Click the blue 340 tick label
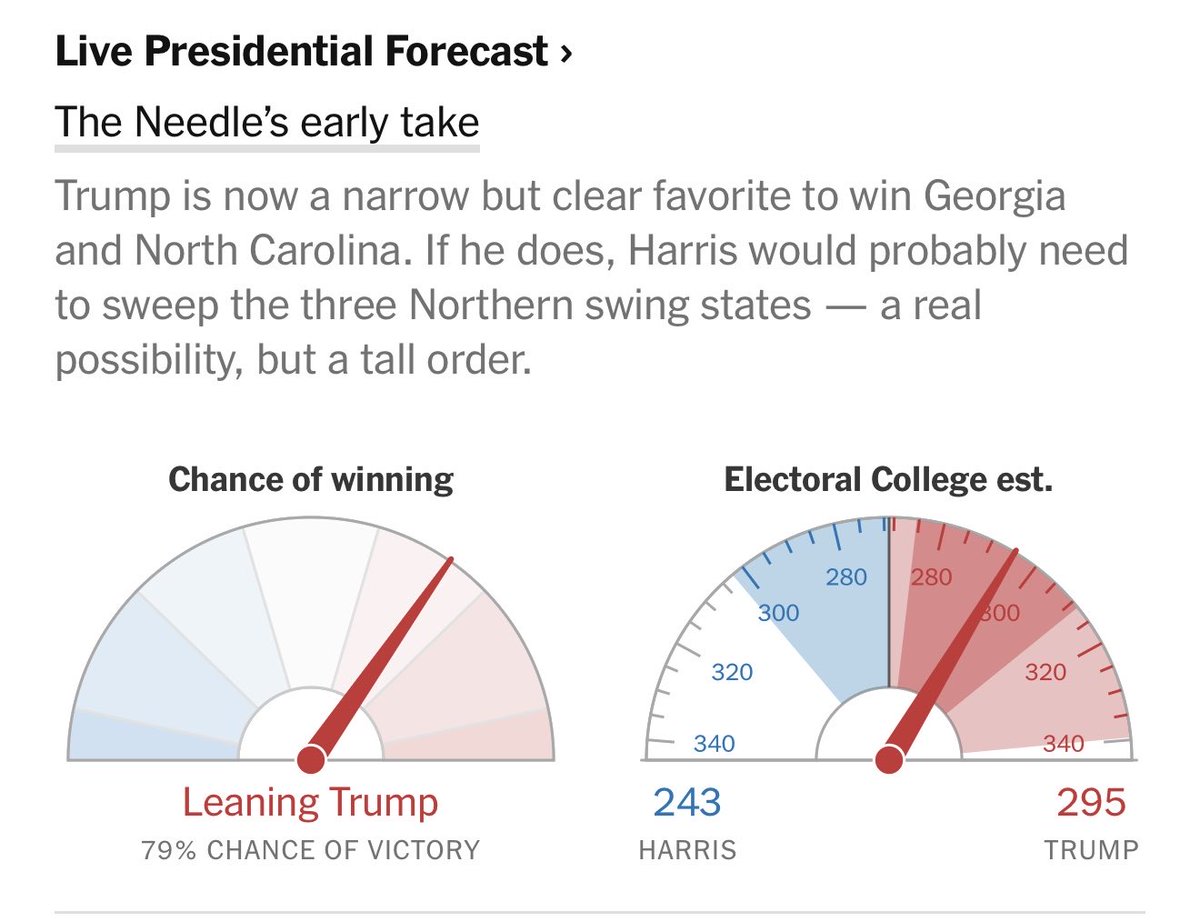The height and width of the screenshot is (922, 1200). tap(715, 743)
